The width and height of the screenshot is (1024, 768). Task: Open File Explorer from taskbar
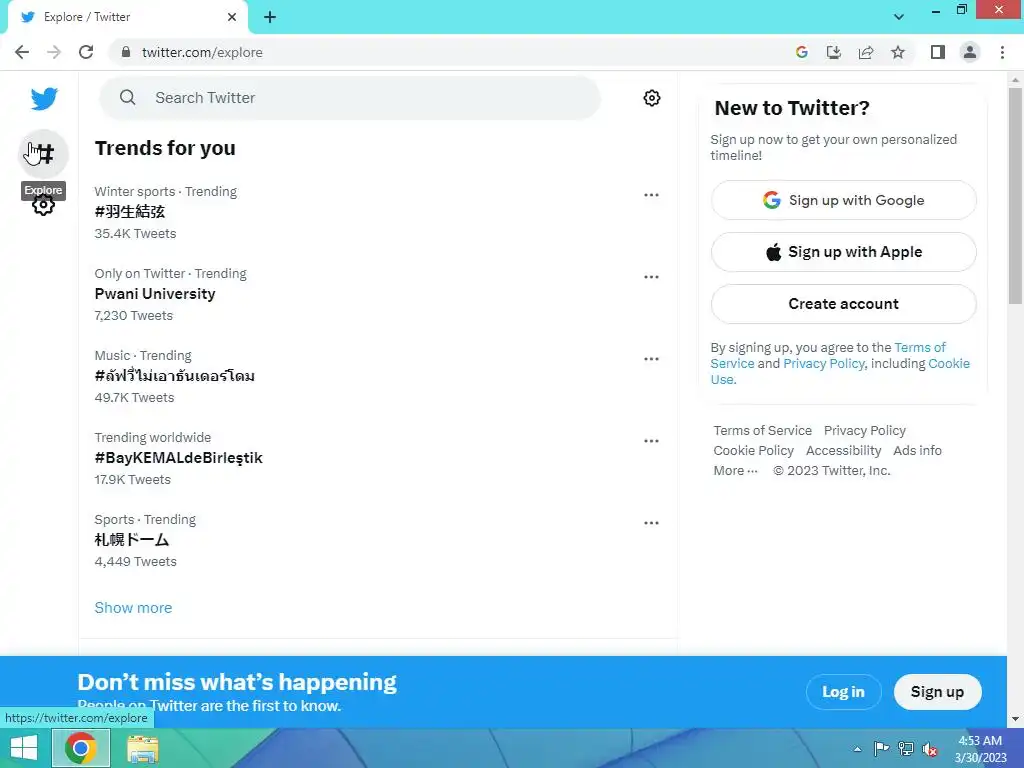(x=142, y=748)
